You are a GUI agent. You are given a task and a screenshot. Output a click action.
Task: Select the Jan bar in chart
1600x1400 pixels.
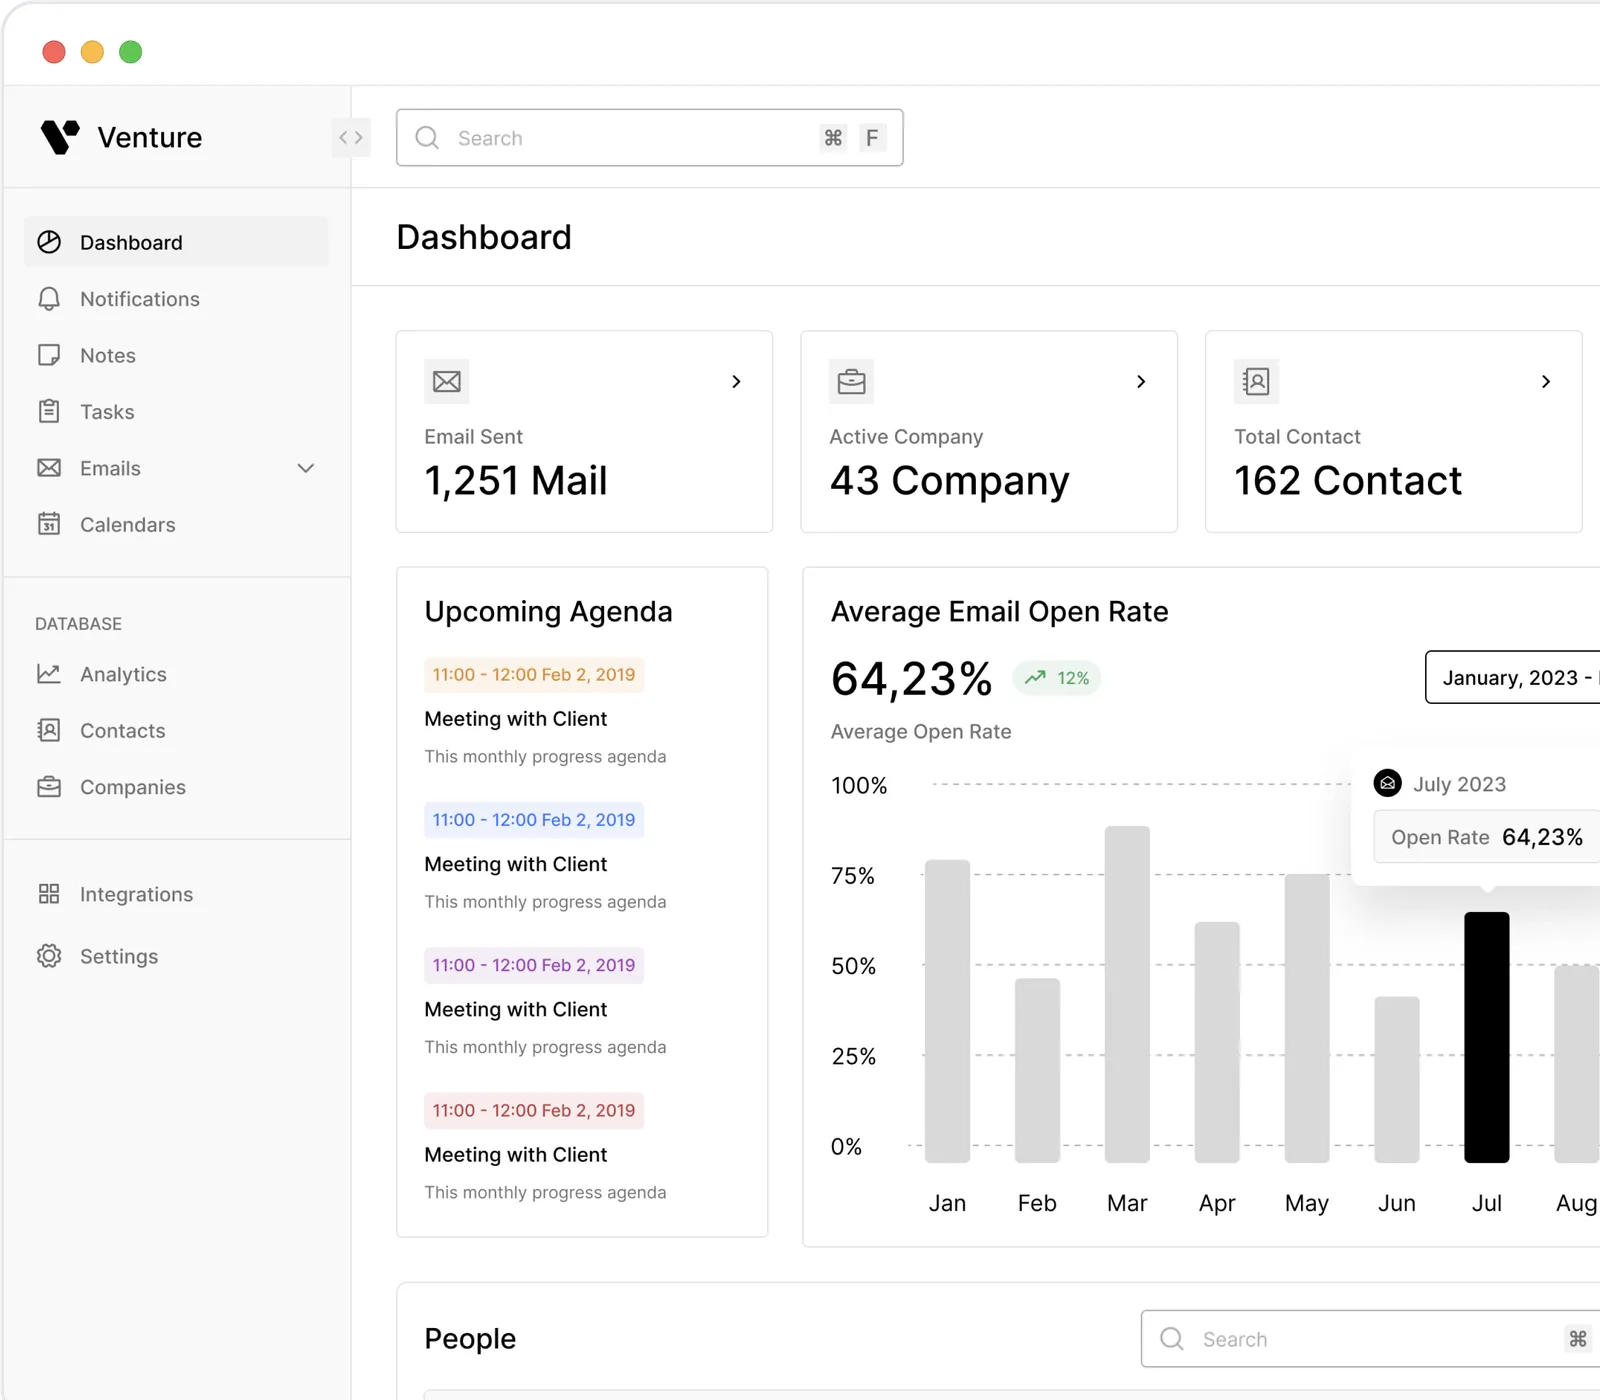pos(947,1011)
